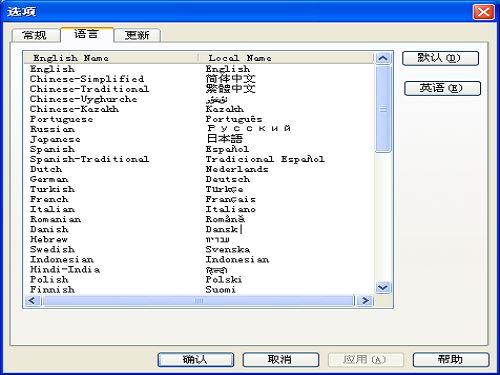500x375 pixels.
Task: Select the 语言 tab
Action: click(87, 34)
